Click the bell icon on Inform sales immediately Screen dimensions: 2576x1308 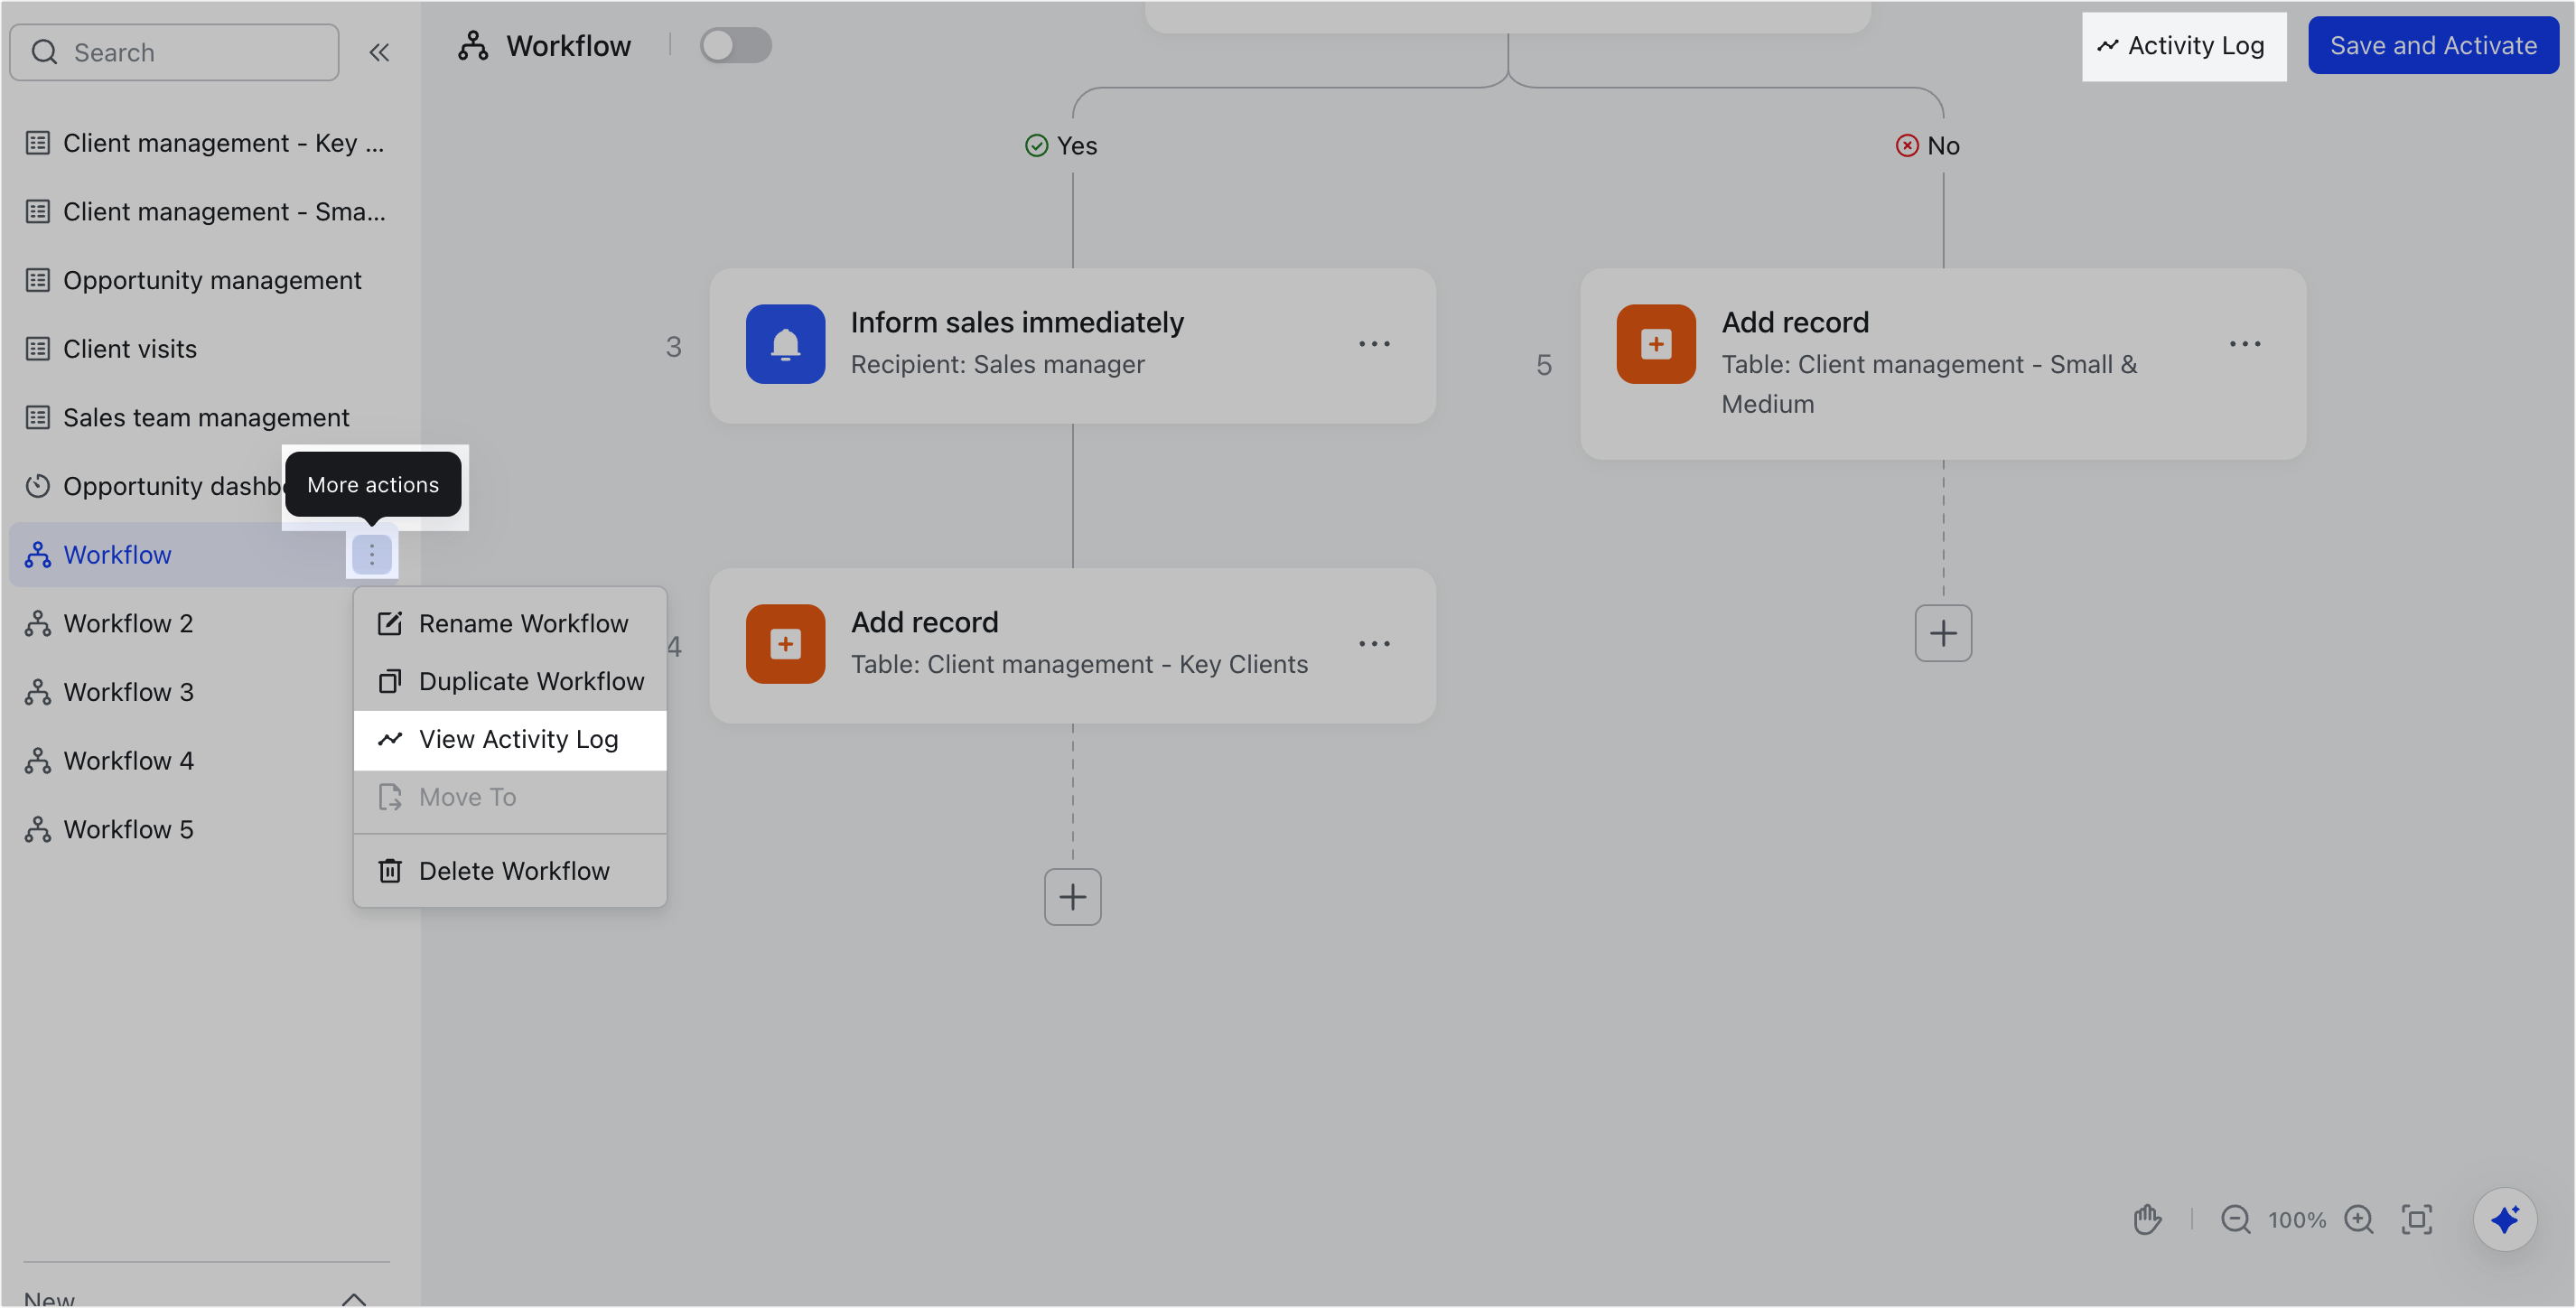point(785,344)
